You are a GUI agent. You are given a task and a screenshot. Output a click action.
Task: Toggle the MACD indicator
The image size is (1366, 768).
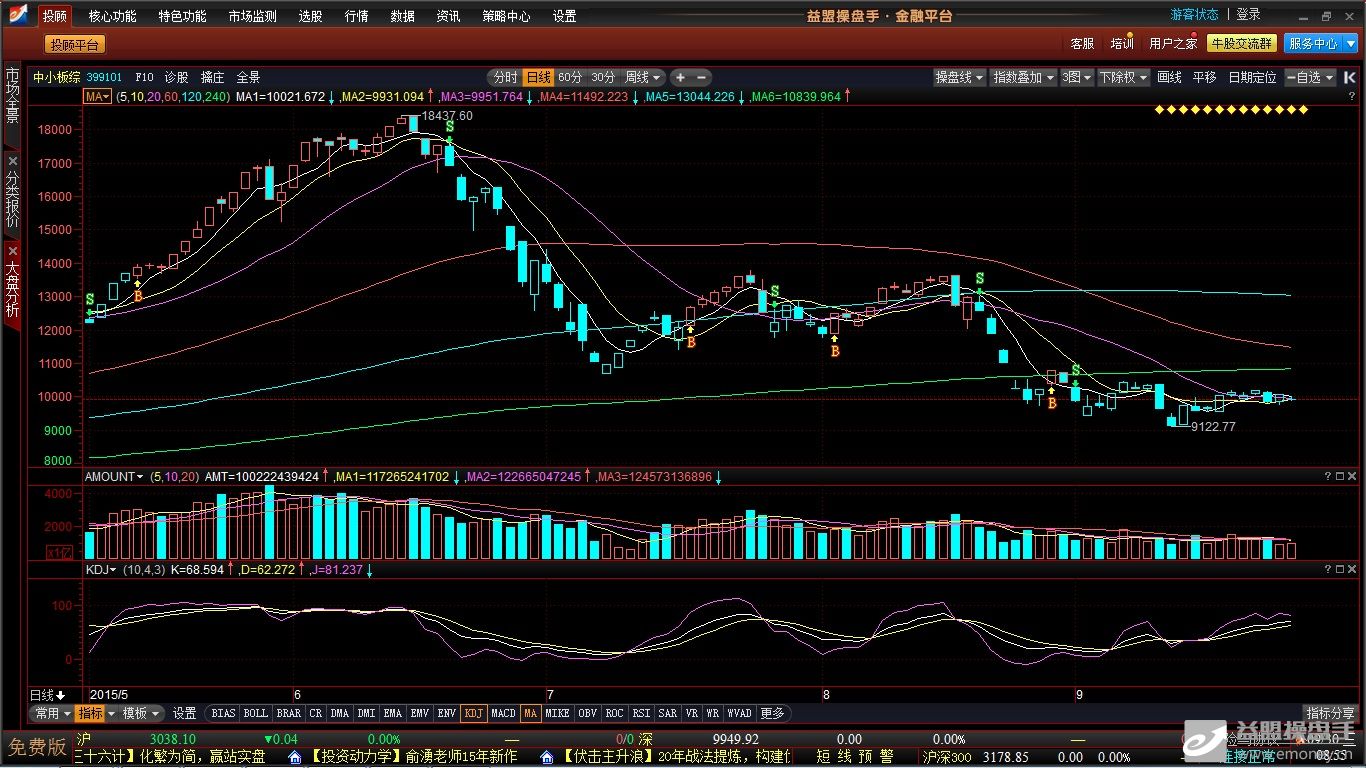click(x=503, y=713)
